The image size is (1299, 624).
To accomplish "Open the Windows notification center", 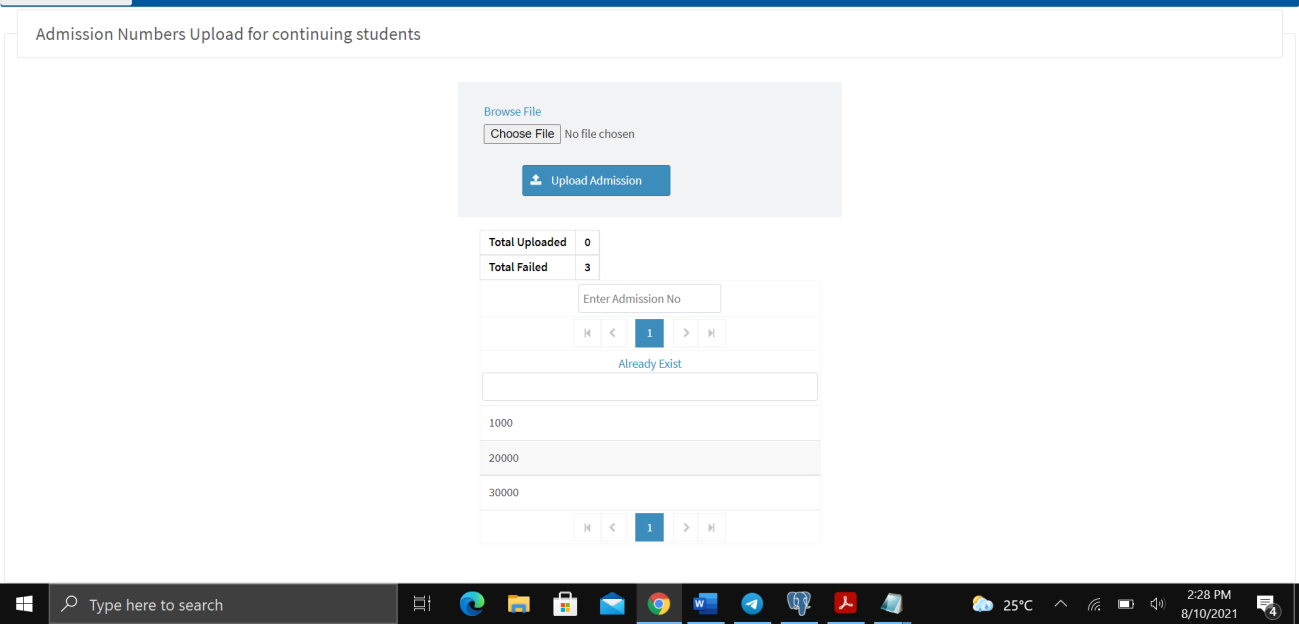I will click(x=1267, y=605).
